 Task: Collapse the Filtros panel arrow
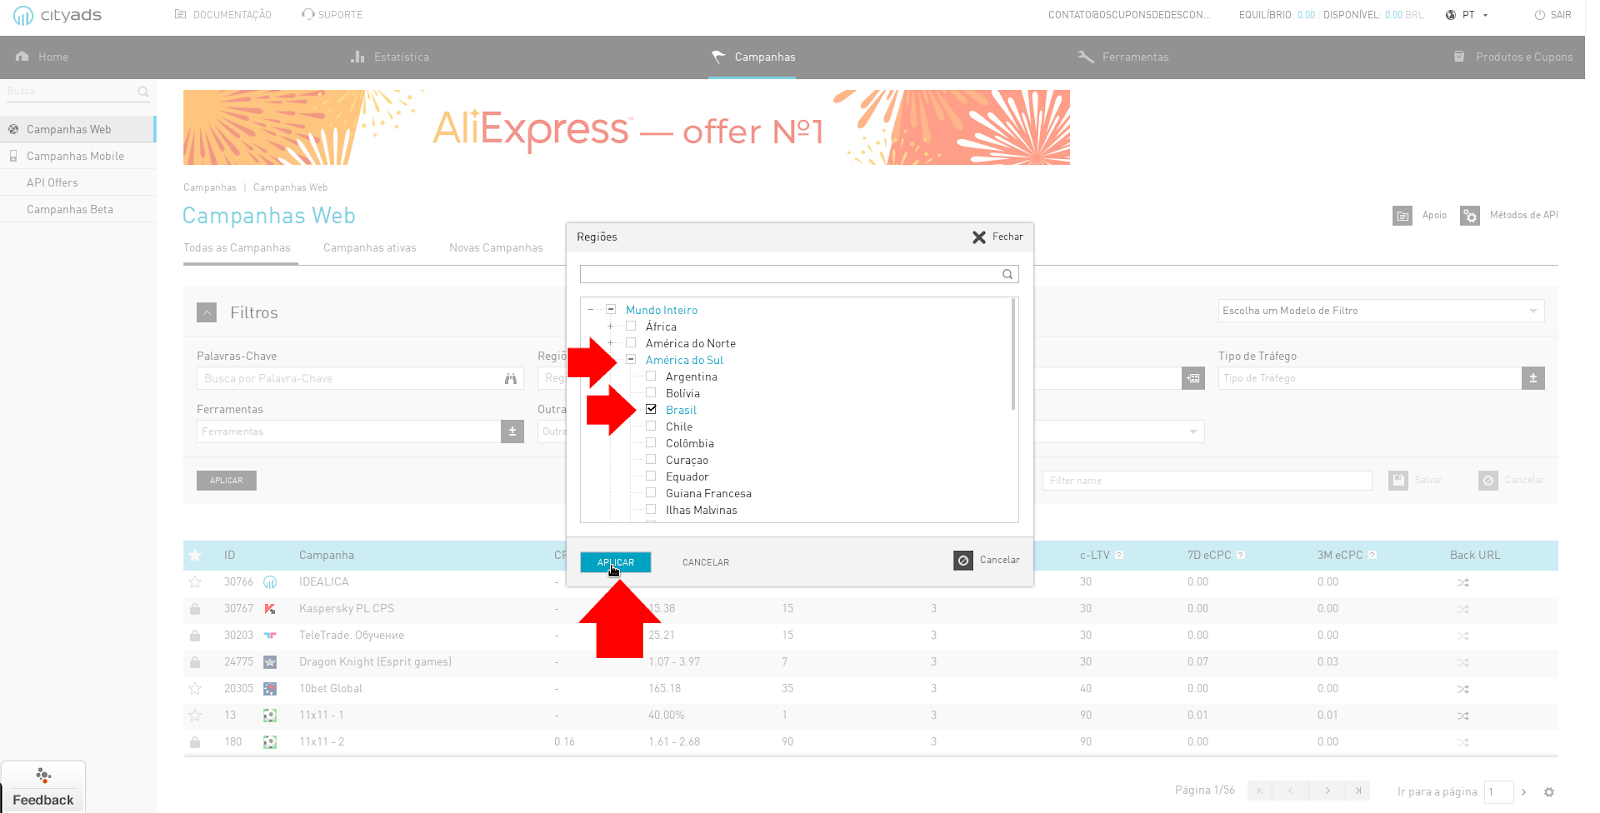point(207,313)
